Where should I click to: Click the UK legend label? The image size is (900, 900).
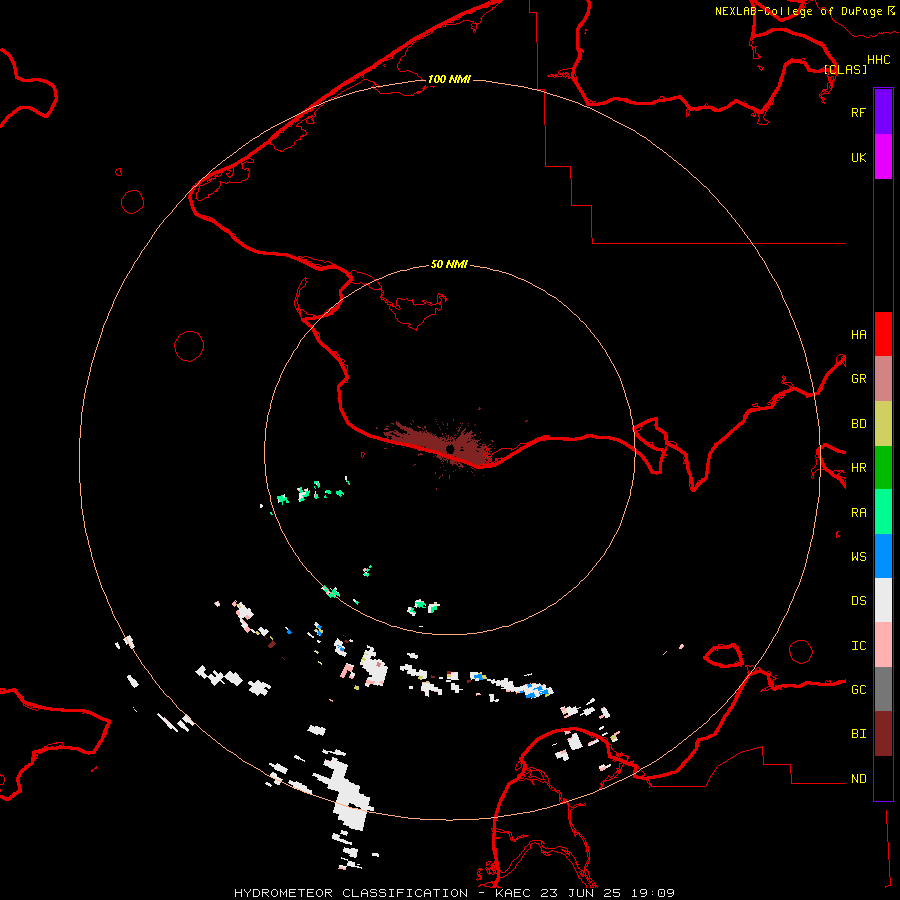pyautogui.click(x=858, y=157)
